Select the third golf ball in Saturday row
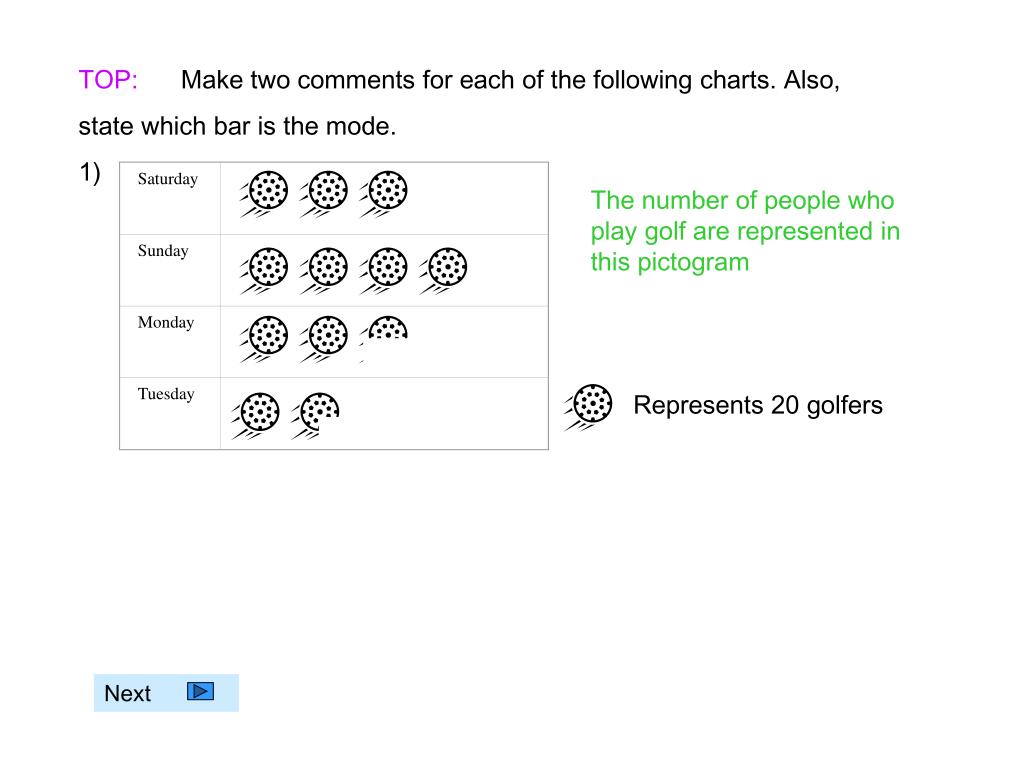The height and width of the screenshot is (768, 1024). point(383,193)
